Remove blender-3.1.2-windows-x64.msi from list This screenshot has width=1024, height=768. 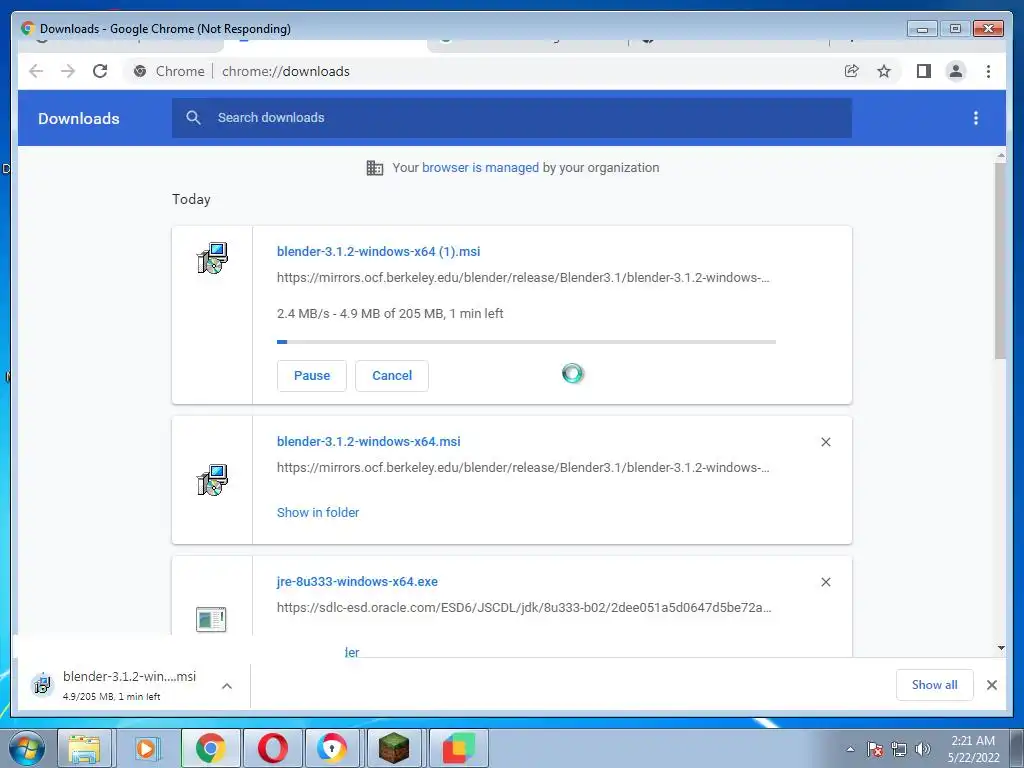(825, 442)
